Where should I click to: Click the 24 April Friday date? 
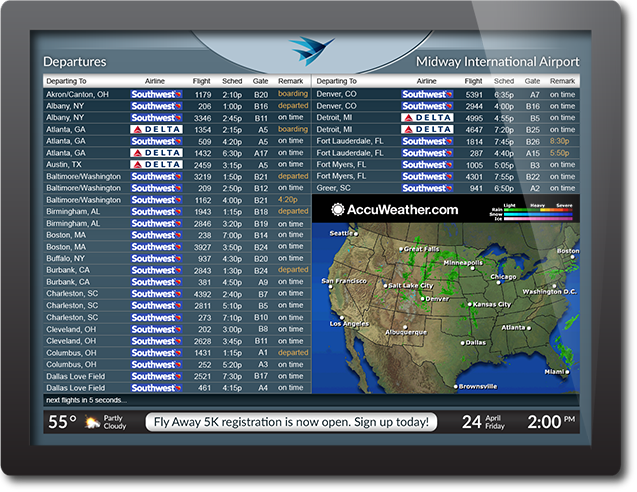pyautogui.click(x=483, y=422)
